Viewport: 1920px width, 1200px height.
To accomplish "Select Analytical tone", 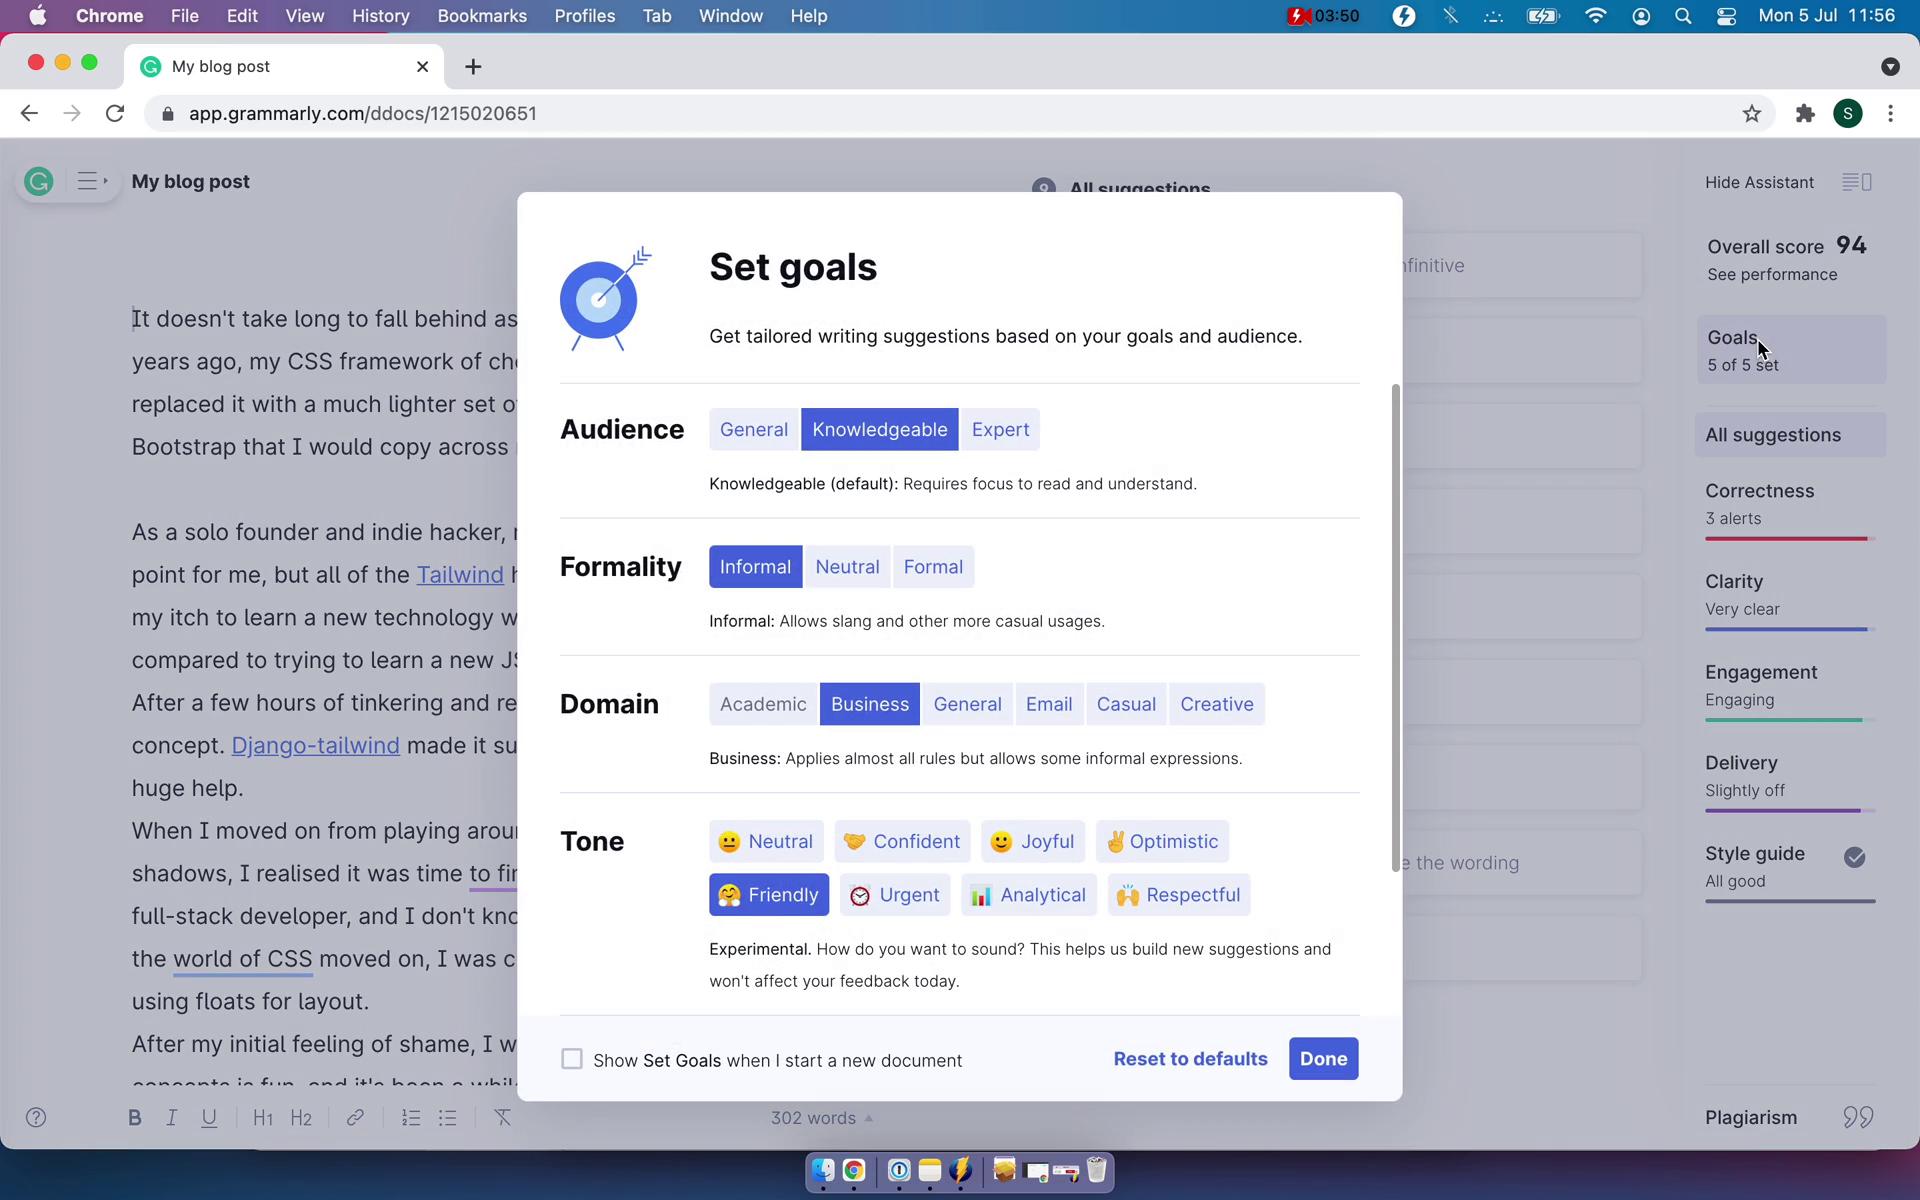I will tap(1029, 895).
